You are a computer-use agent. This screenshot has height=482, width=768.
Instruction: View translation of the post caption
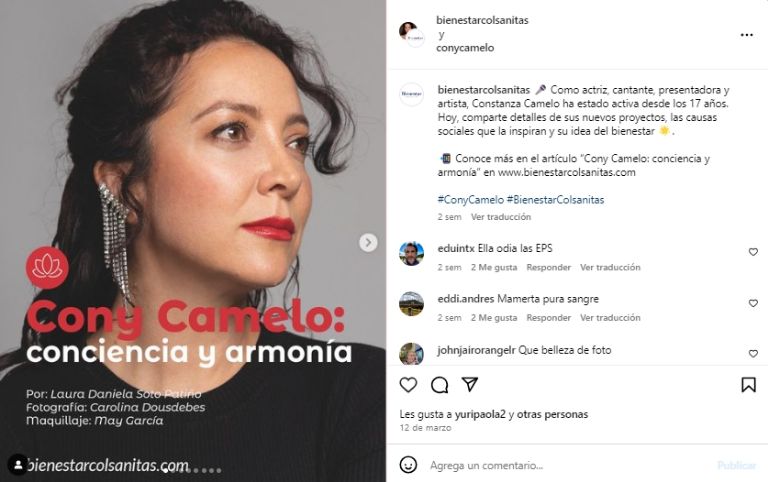501,217
